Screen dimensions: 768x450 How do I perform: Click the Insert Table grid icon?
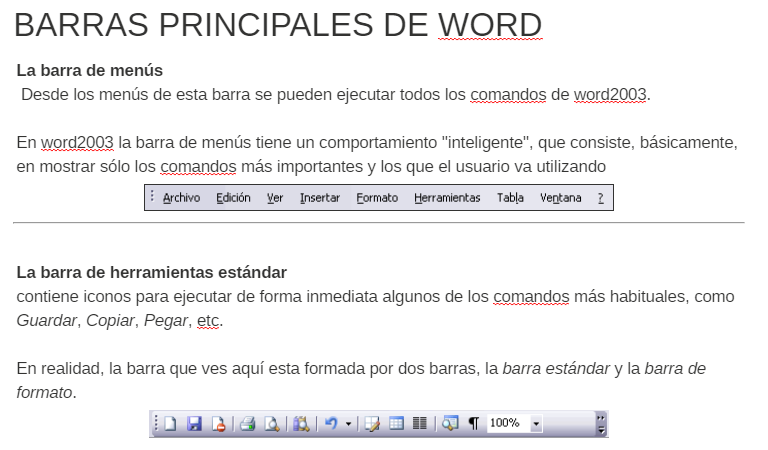(x=397, y=424)
